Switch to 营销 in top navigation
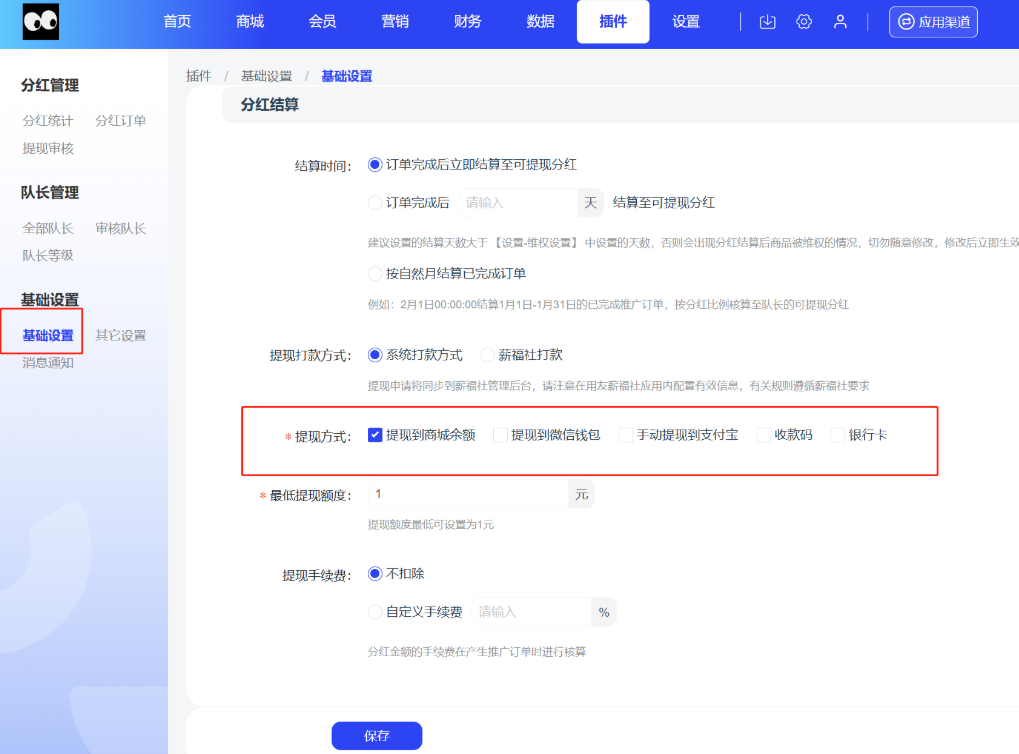The height and width of the screenshot is (754, 1019). click(x=395, y=22)
